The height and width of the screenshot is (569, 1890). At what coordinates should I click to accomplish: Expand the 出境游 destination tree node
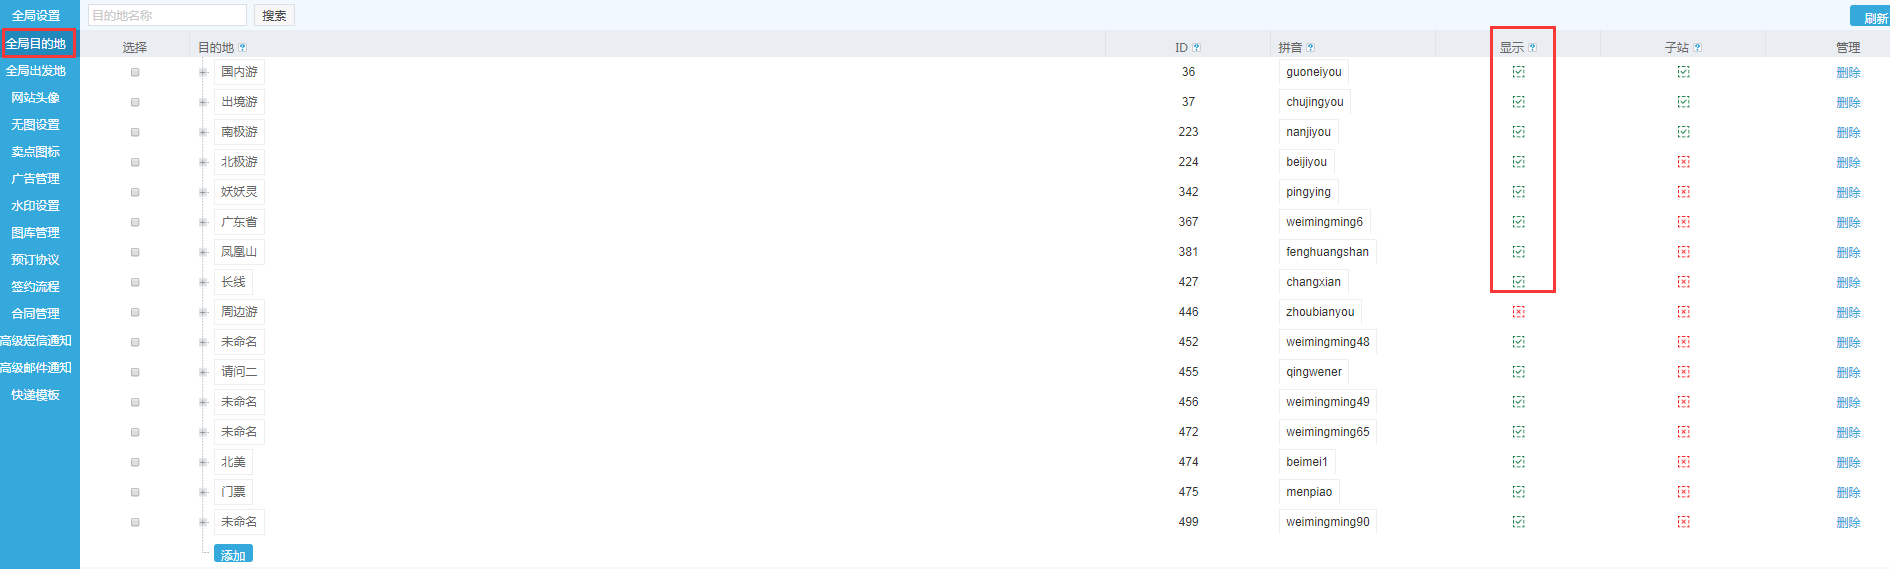(203, 102)
